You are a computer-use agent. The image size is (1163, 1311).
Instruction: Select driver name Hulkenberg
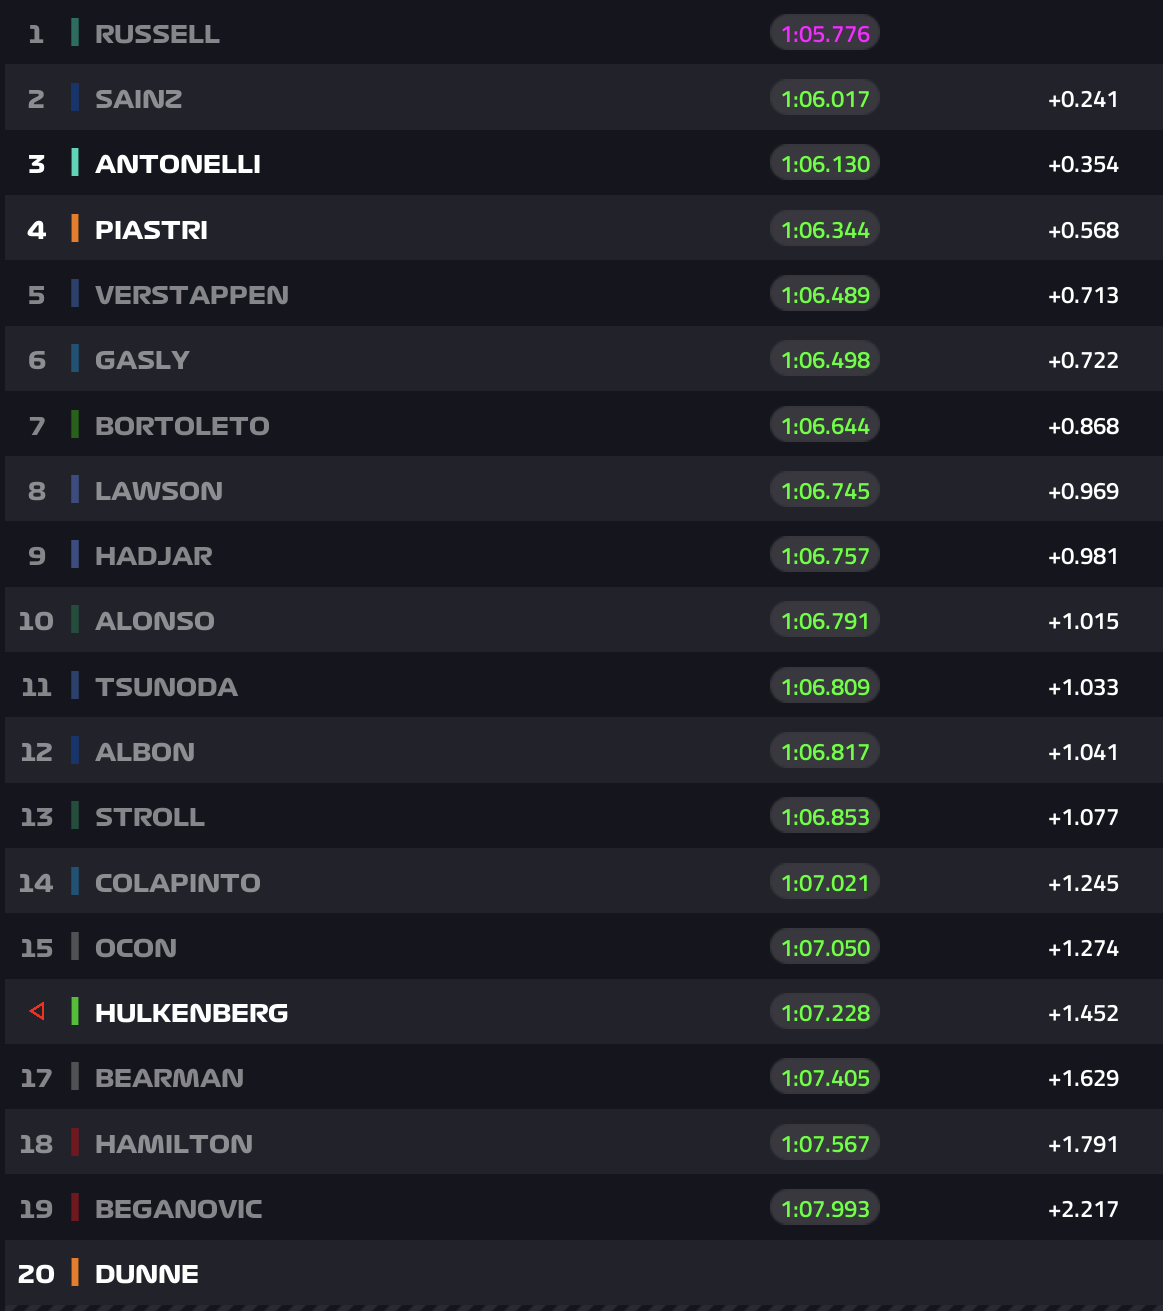point(191,1013)
